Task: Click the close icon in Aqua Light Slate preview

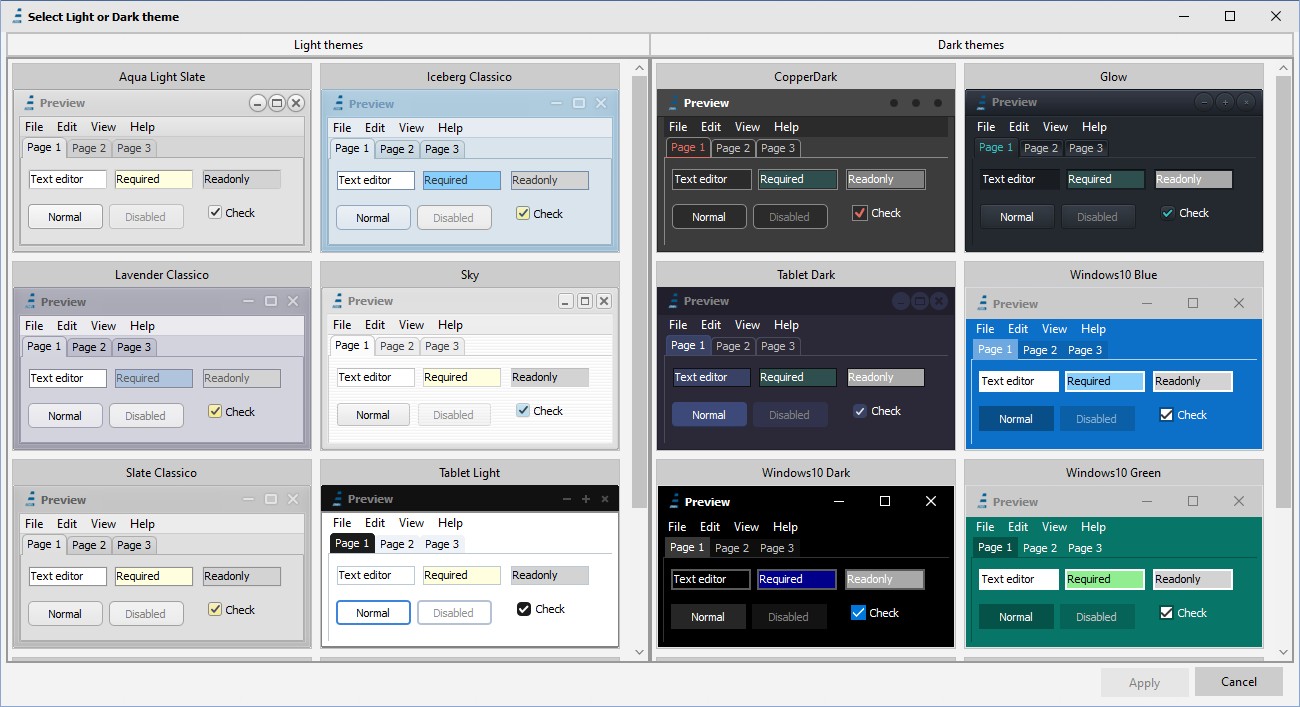Action: tap(296, 103)
